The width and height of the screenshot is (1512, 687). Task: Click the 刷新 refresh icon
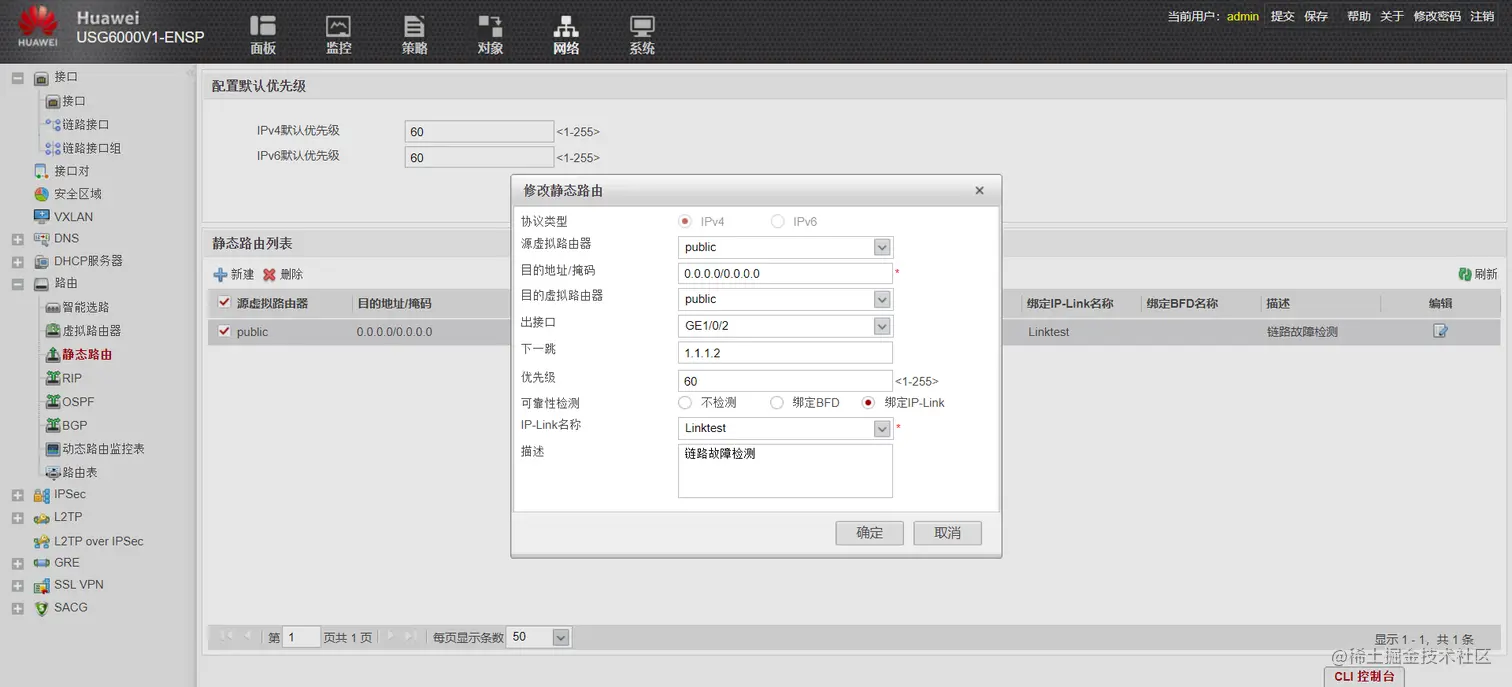click(x=1465, y=274)
